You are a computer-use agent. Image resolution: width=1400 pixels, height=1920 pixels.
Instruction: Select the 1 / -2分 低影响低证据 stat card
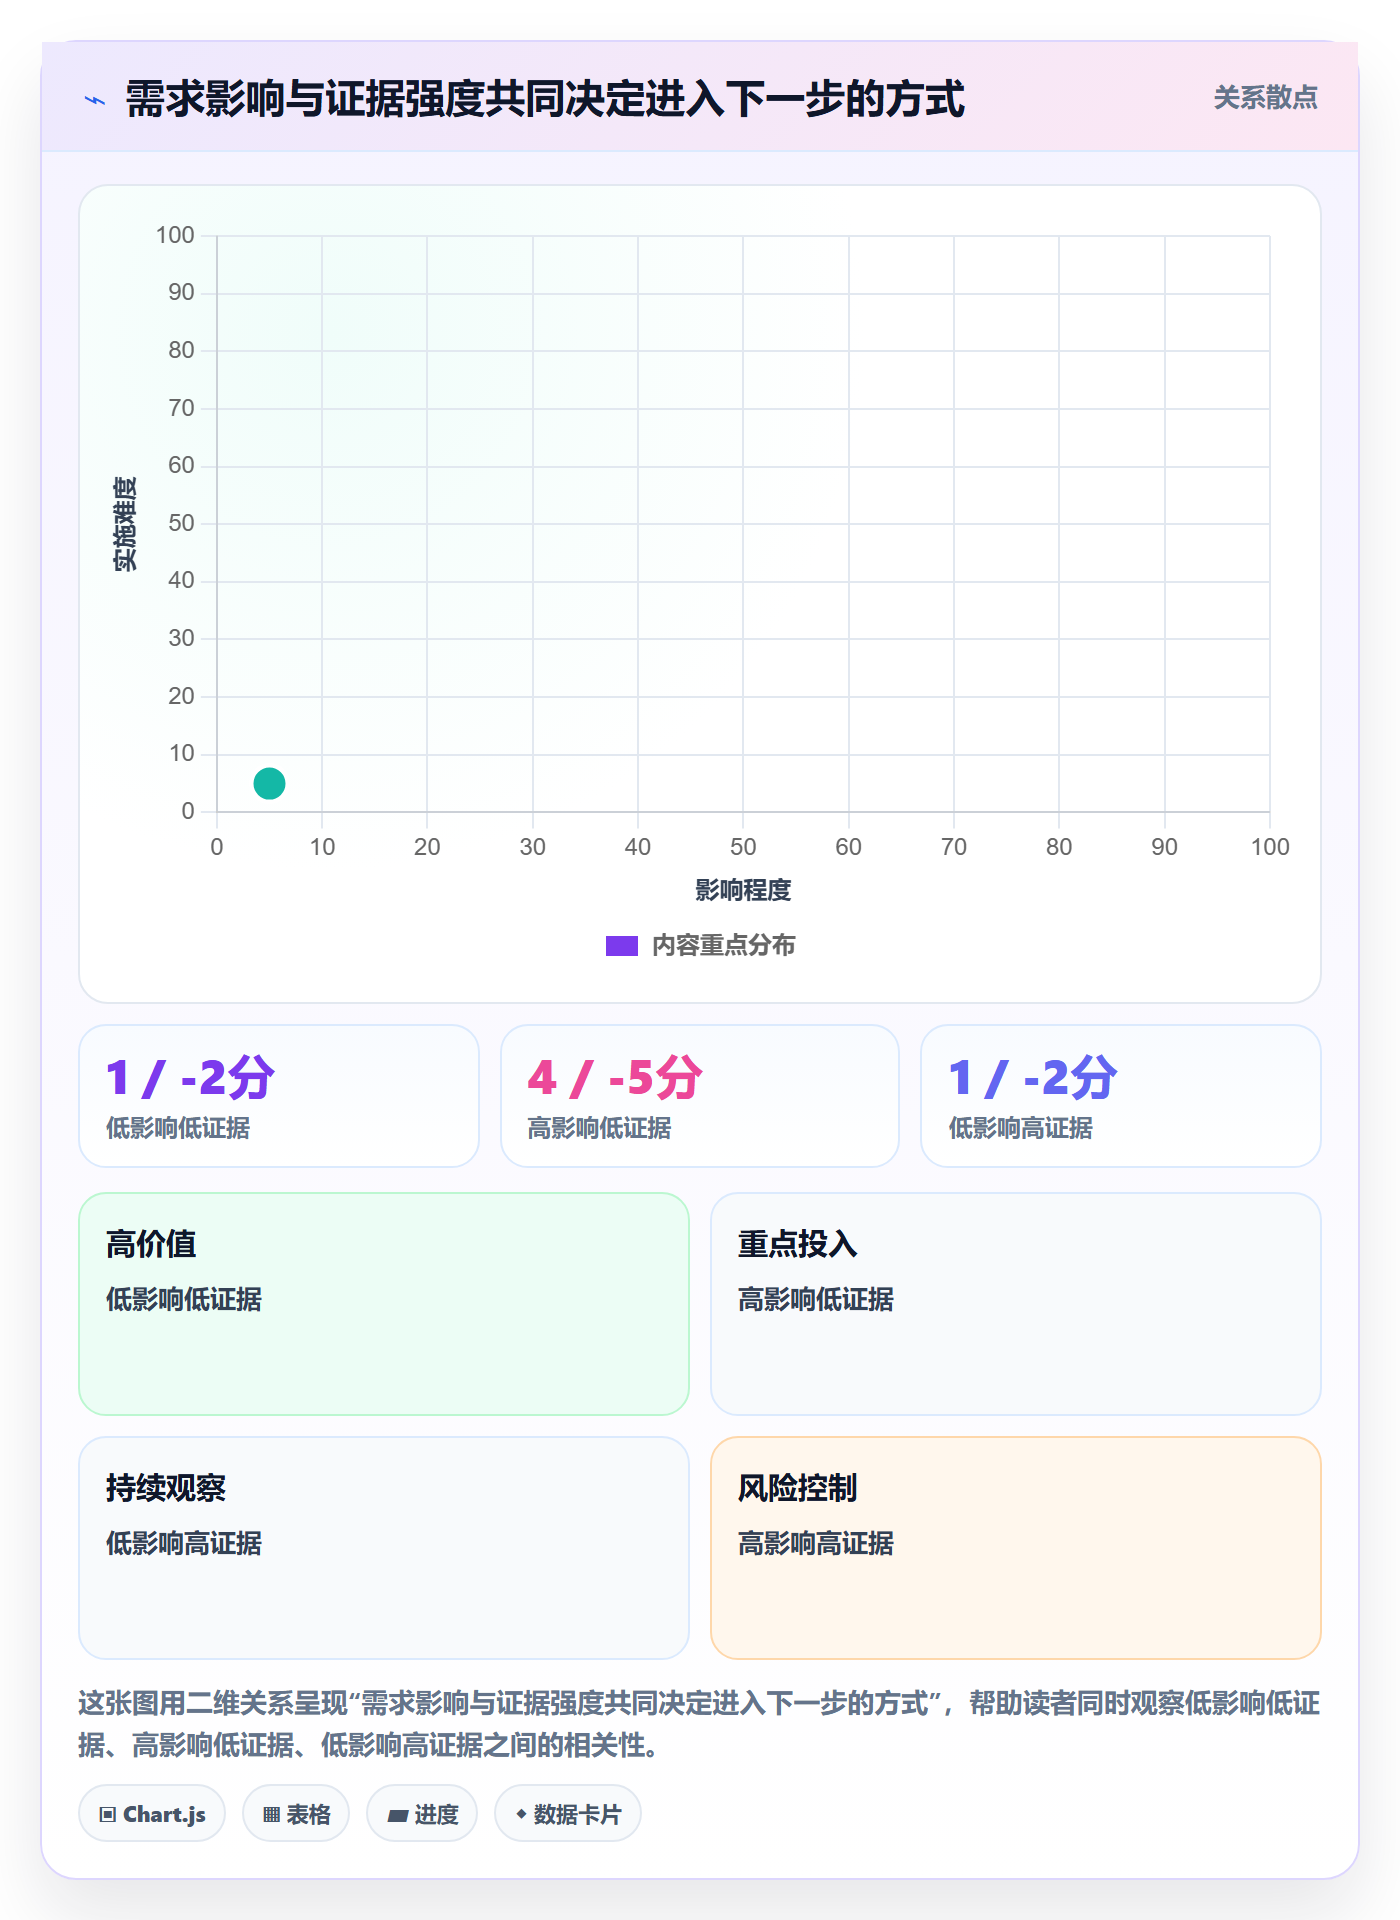click(x=279, y=1096)
